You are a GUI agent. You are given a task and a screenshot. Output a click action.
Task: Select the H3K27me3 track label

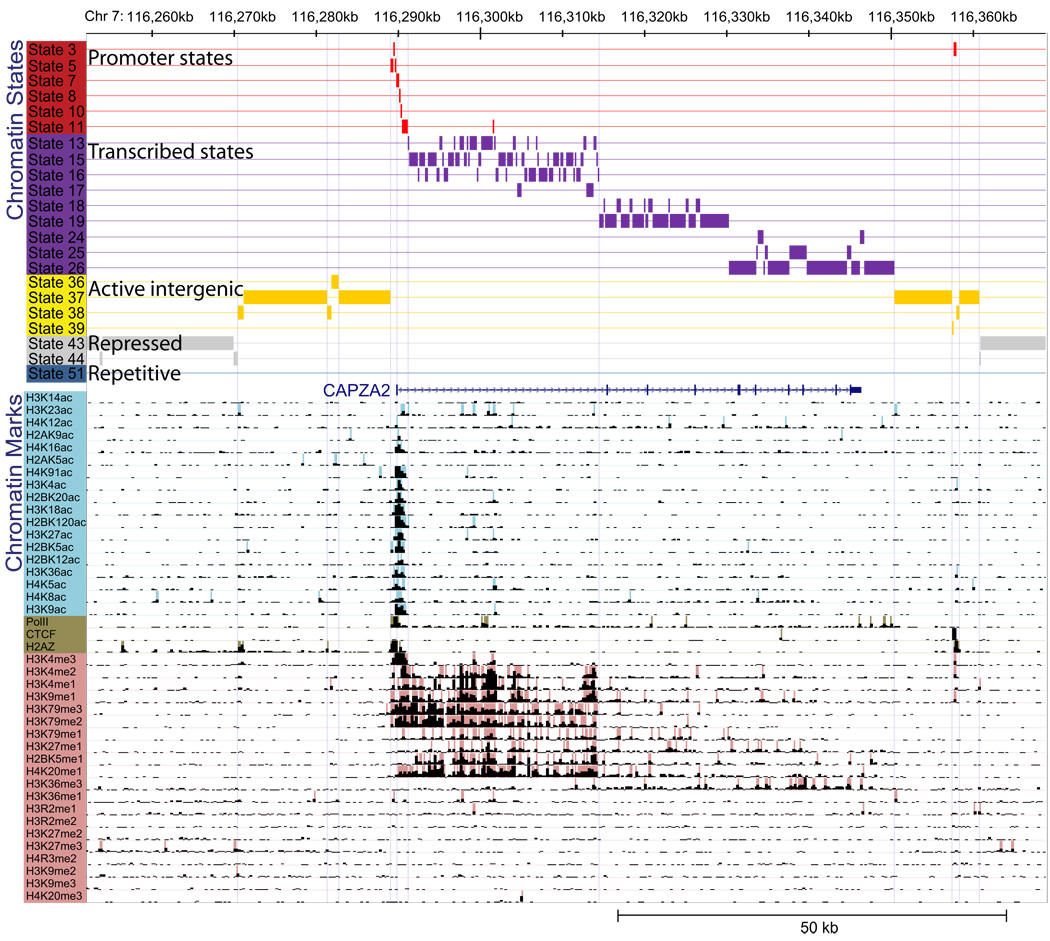[x=54, y=847]
